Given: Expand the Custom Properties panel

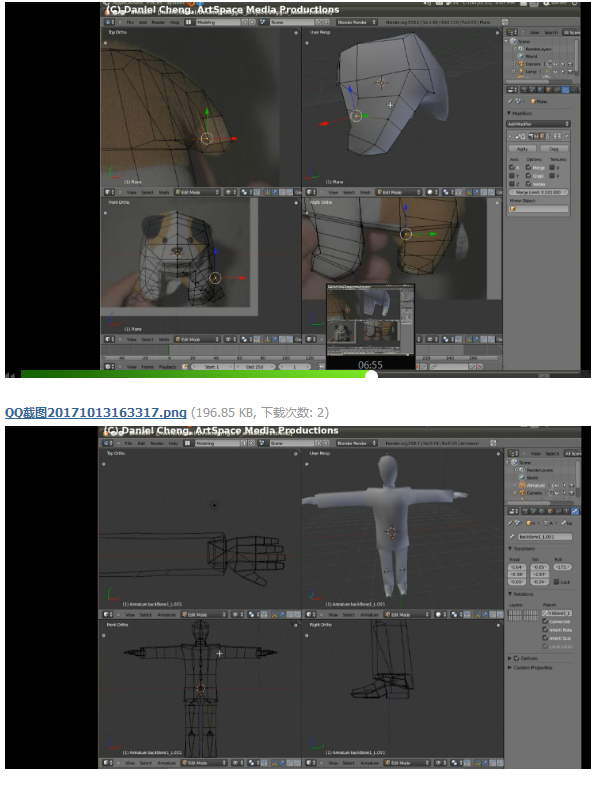Looking at the screenshot, I should [530, 668].
